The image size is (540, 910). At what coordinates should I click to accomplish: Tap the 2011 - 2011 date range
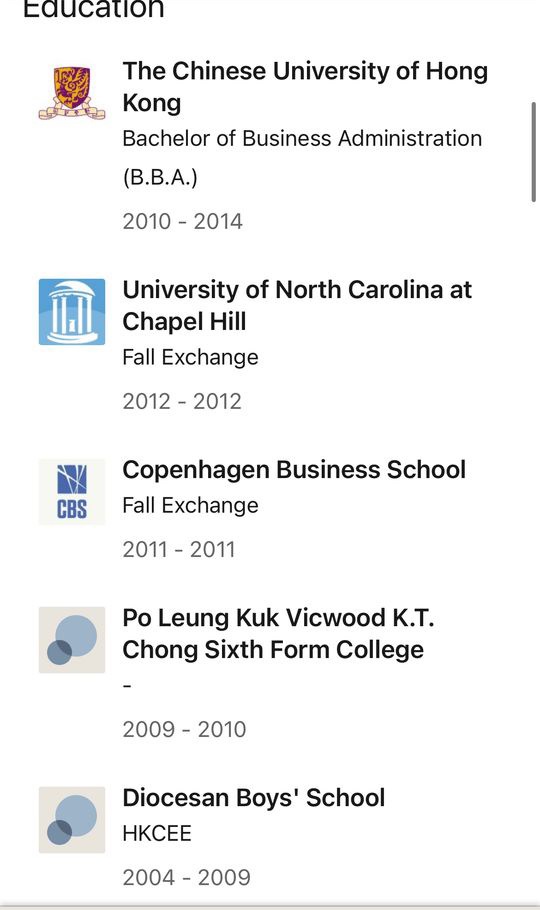click(x=179, y=549)
